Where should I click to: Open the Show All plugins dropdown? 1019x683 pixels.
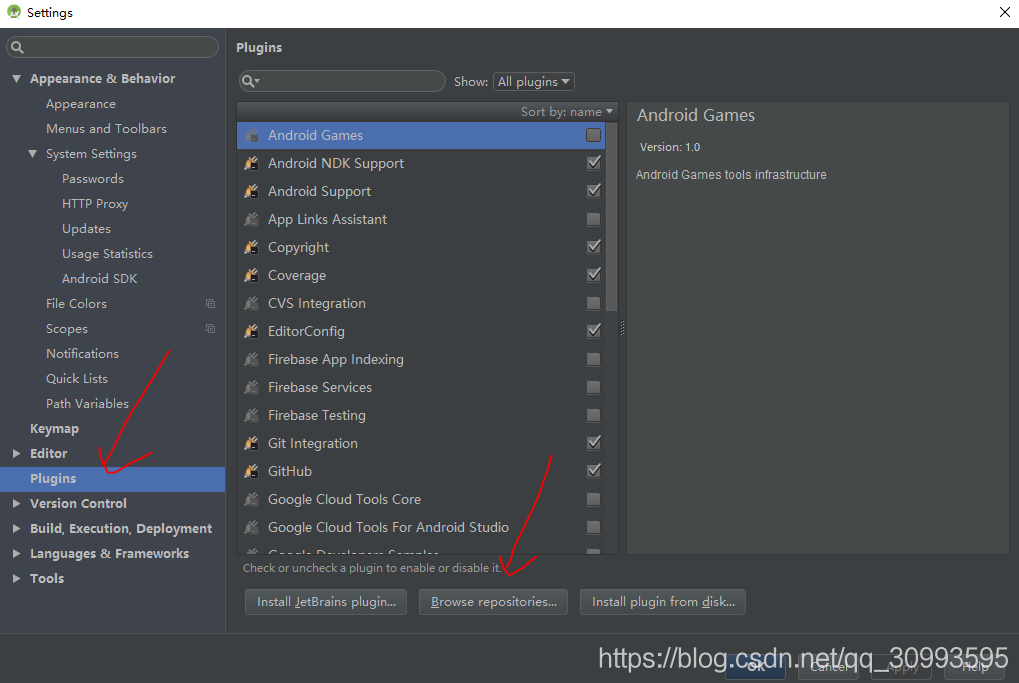534,81
